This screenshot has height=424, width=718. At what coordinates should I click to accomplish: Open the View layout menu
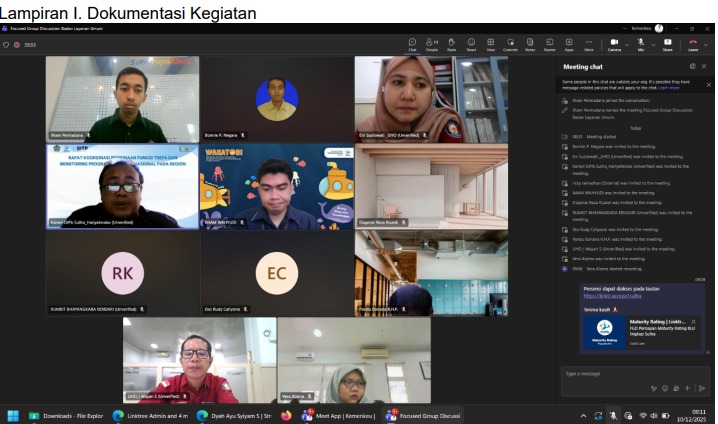(490, 44)
